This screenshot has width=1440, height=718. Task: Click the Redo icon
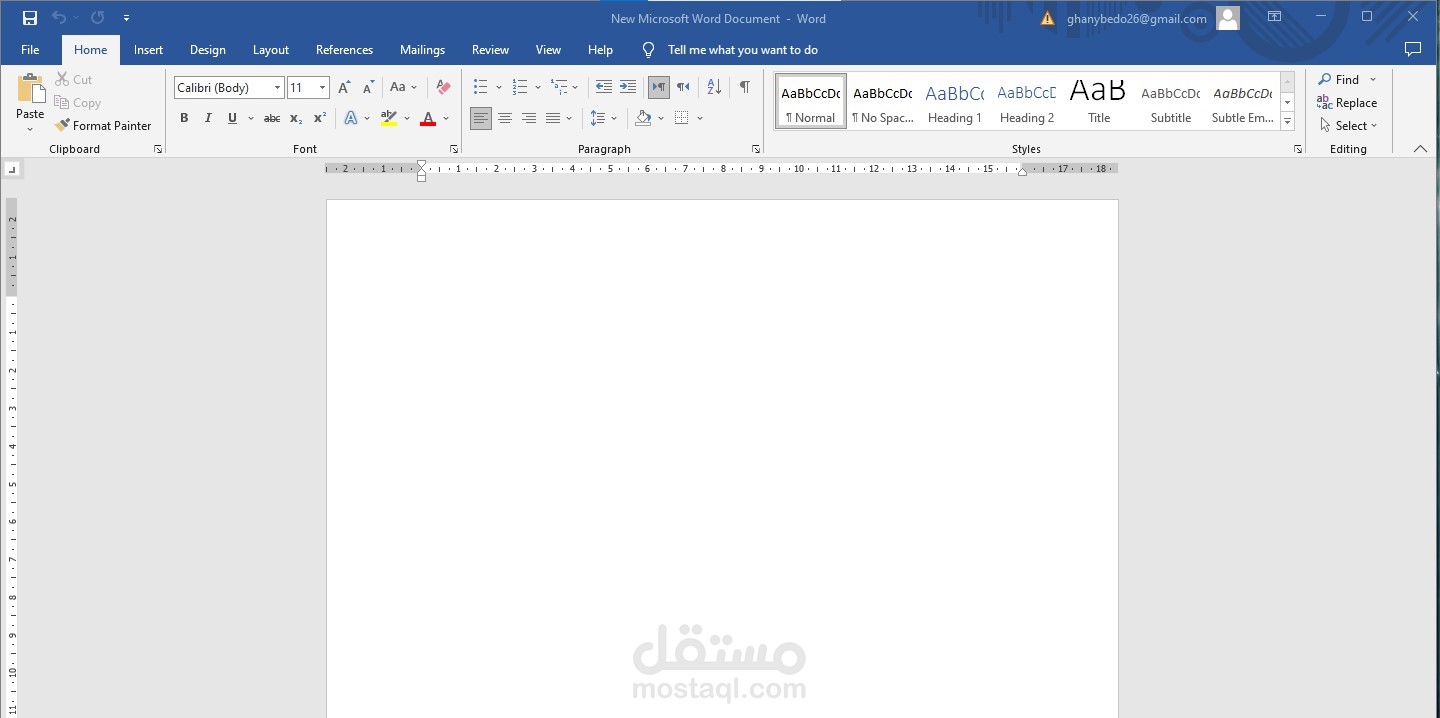[97, 18]
